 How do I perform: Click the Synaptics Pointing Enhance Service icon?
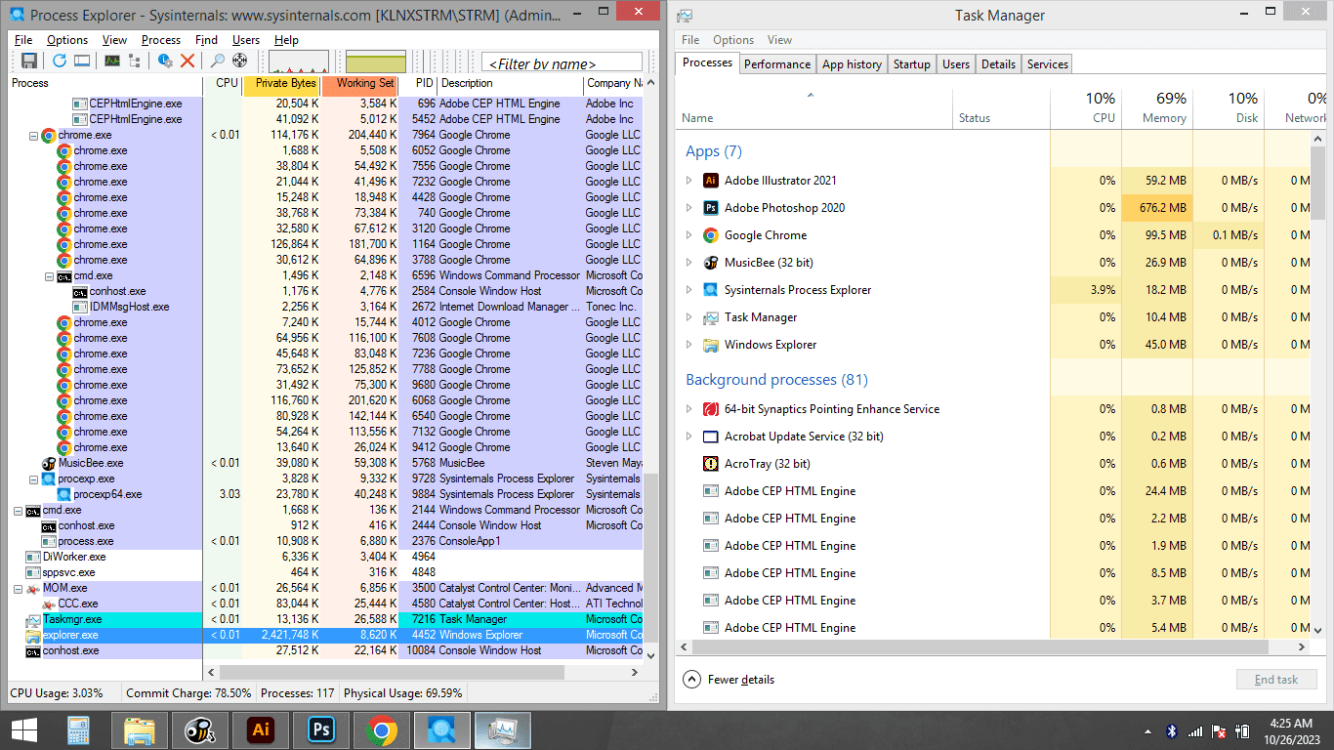tap(711, 409)
